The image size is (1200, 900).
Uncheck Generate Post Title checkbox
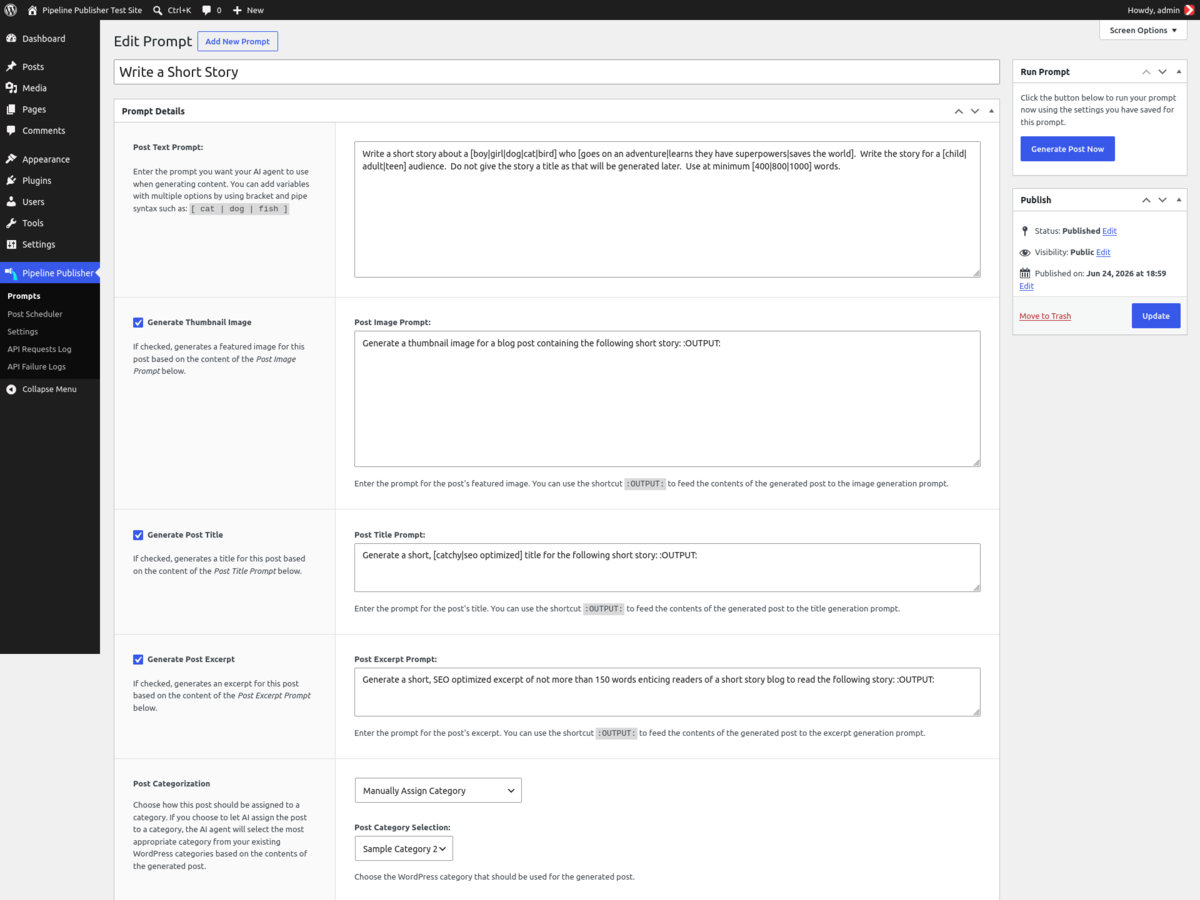tap(138, 535)
